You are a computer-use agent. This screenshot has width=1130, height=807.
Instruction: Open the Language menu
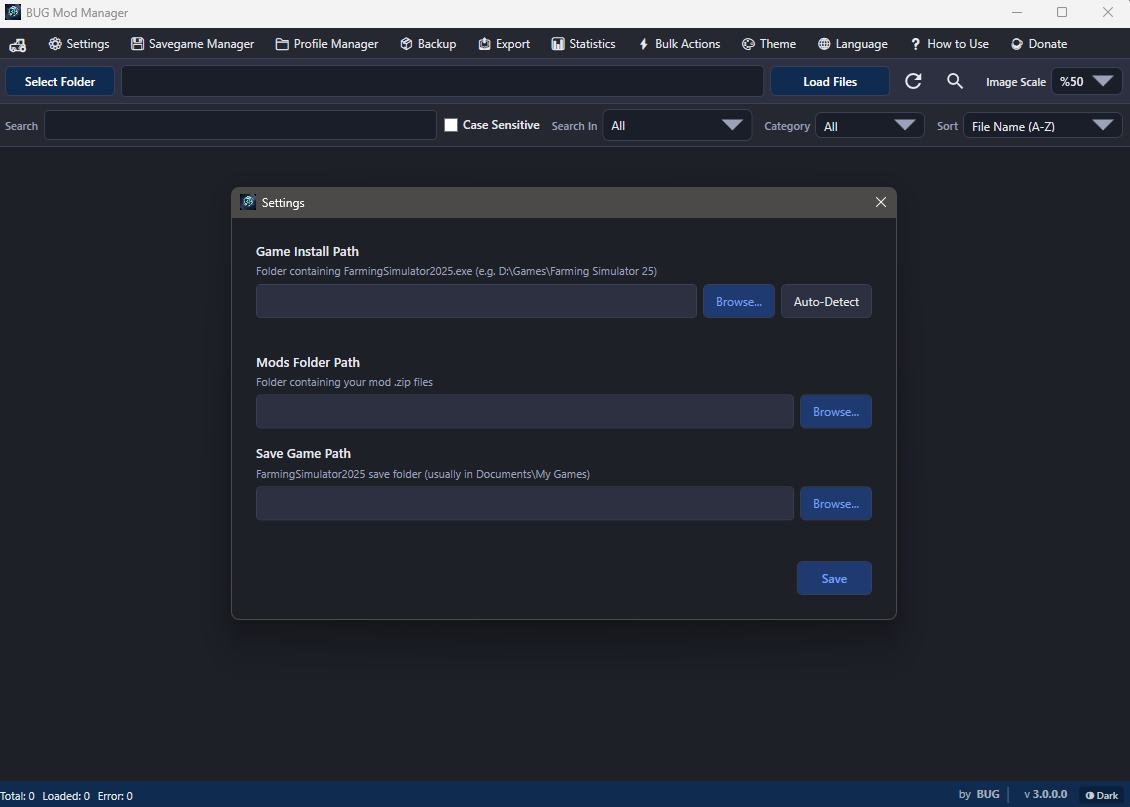(852, 44)
